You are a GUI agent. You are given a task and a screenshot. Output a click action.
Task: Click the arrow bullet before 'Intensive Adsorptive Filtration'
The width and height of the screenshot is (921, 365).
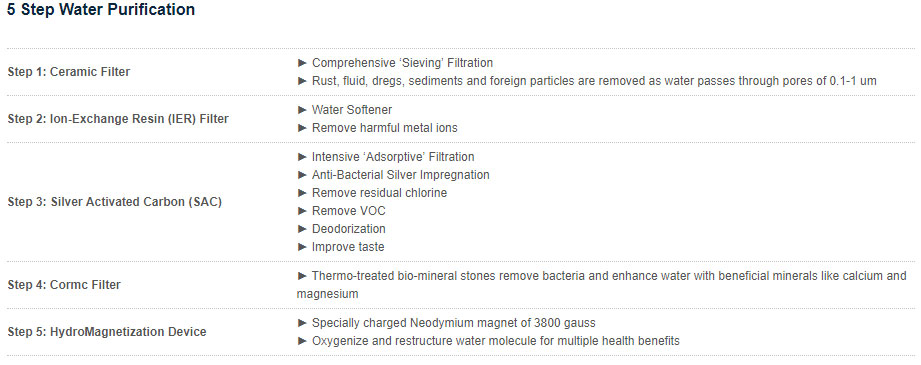point(302,157)
